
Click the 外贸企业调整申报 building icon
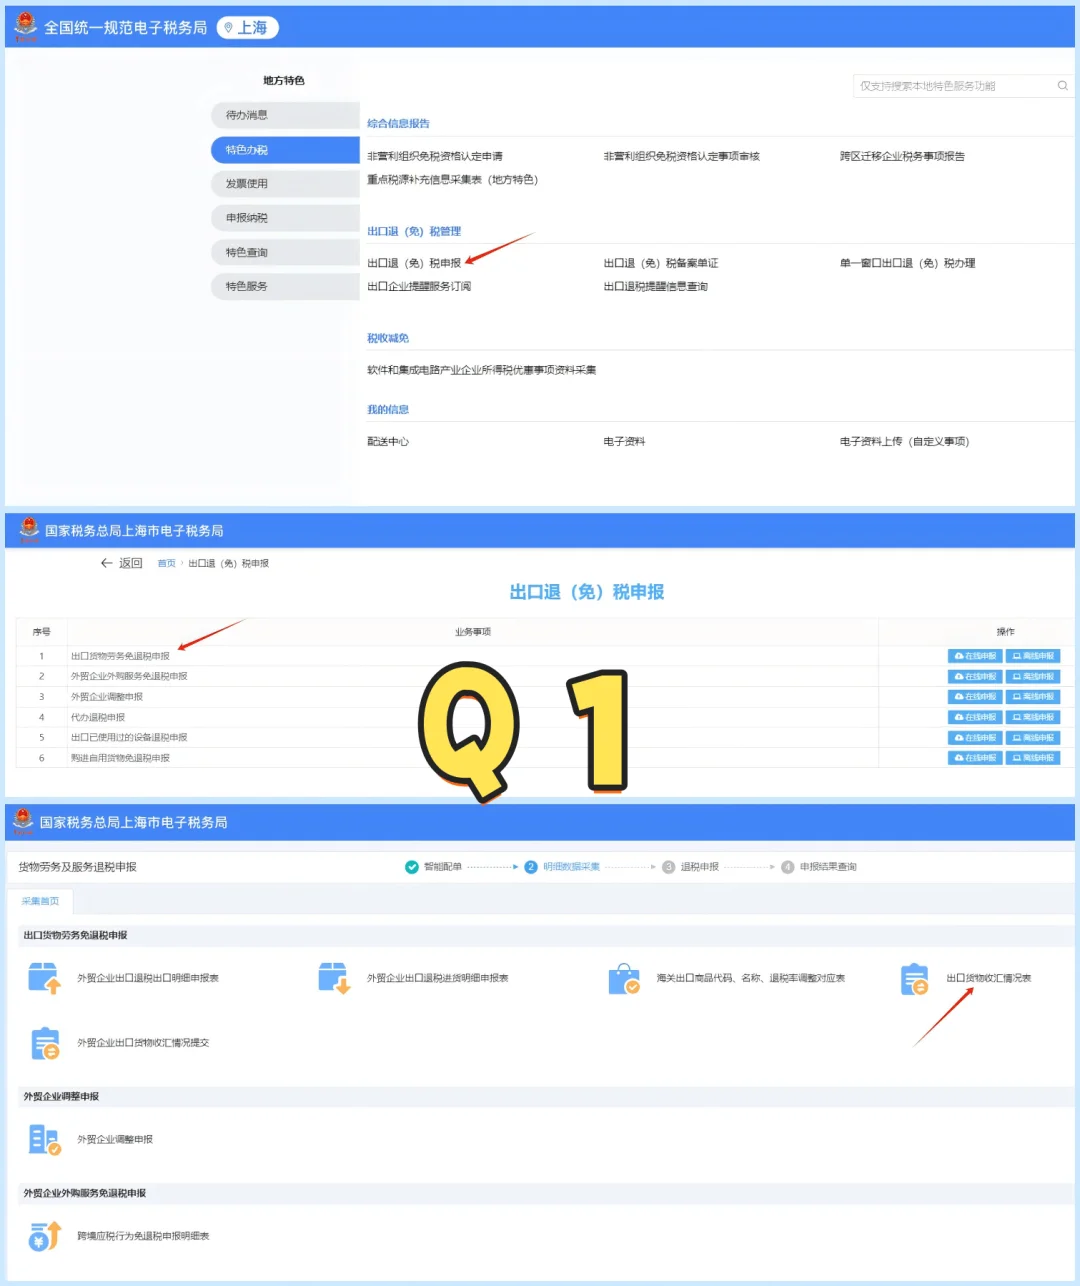[x=45, y=1140]
